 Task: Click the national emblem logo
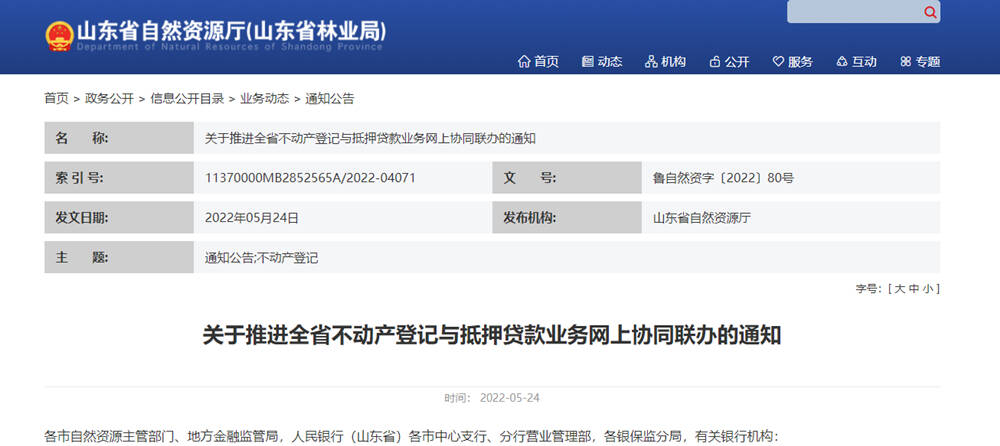pos(60,36)
